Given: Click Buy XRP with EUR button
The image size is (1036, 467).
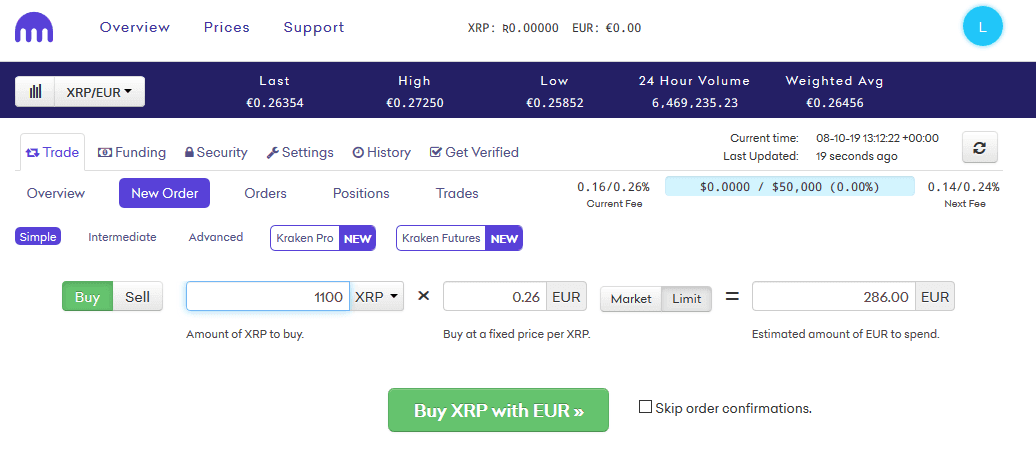Looking at the screenshot, I should coord(498,410).
